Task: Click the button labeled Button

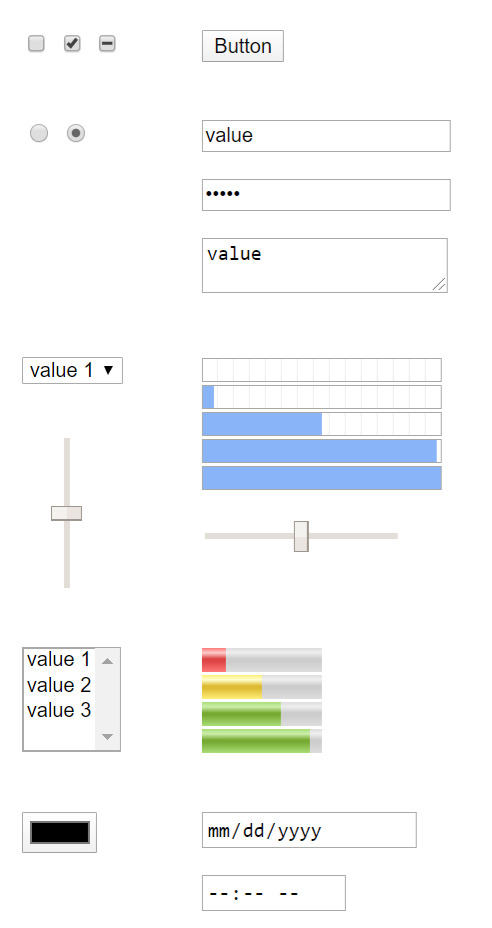Action: (x=243, y=46)
